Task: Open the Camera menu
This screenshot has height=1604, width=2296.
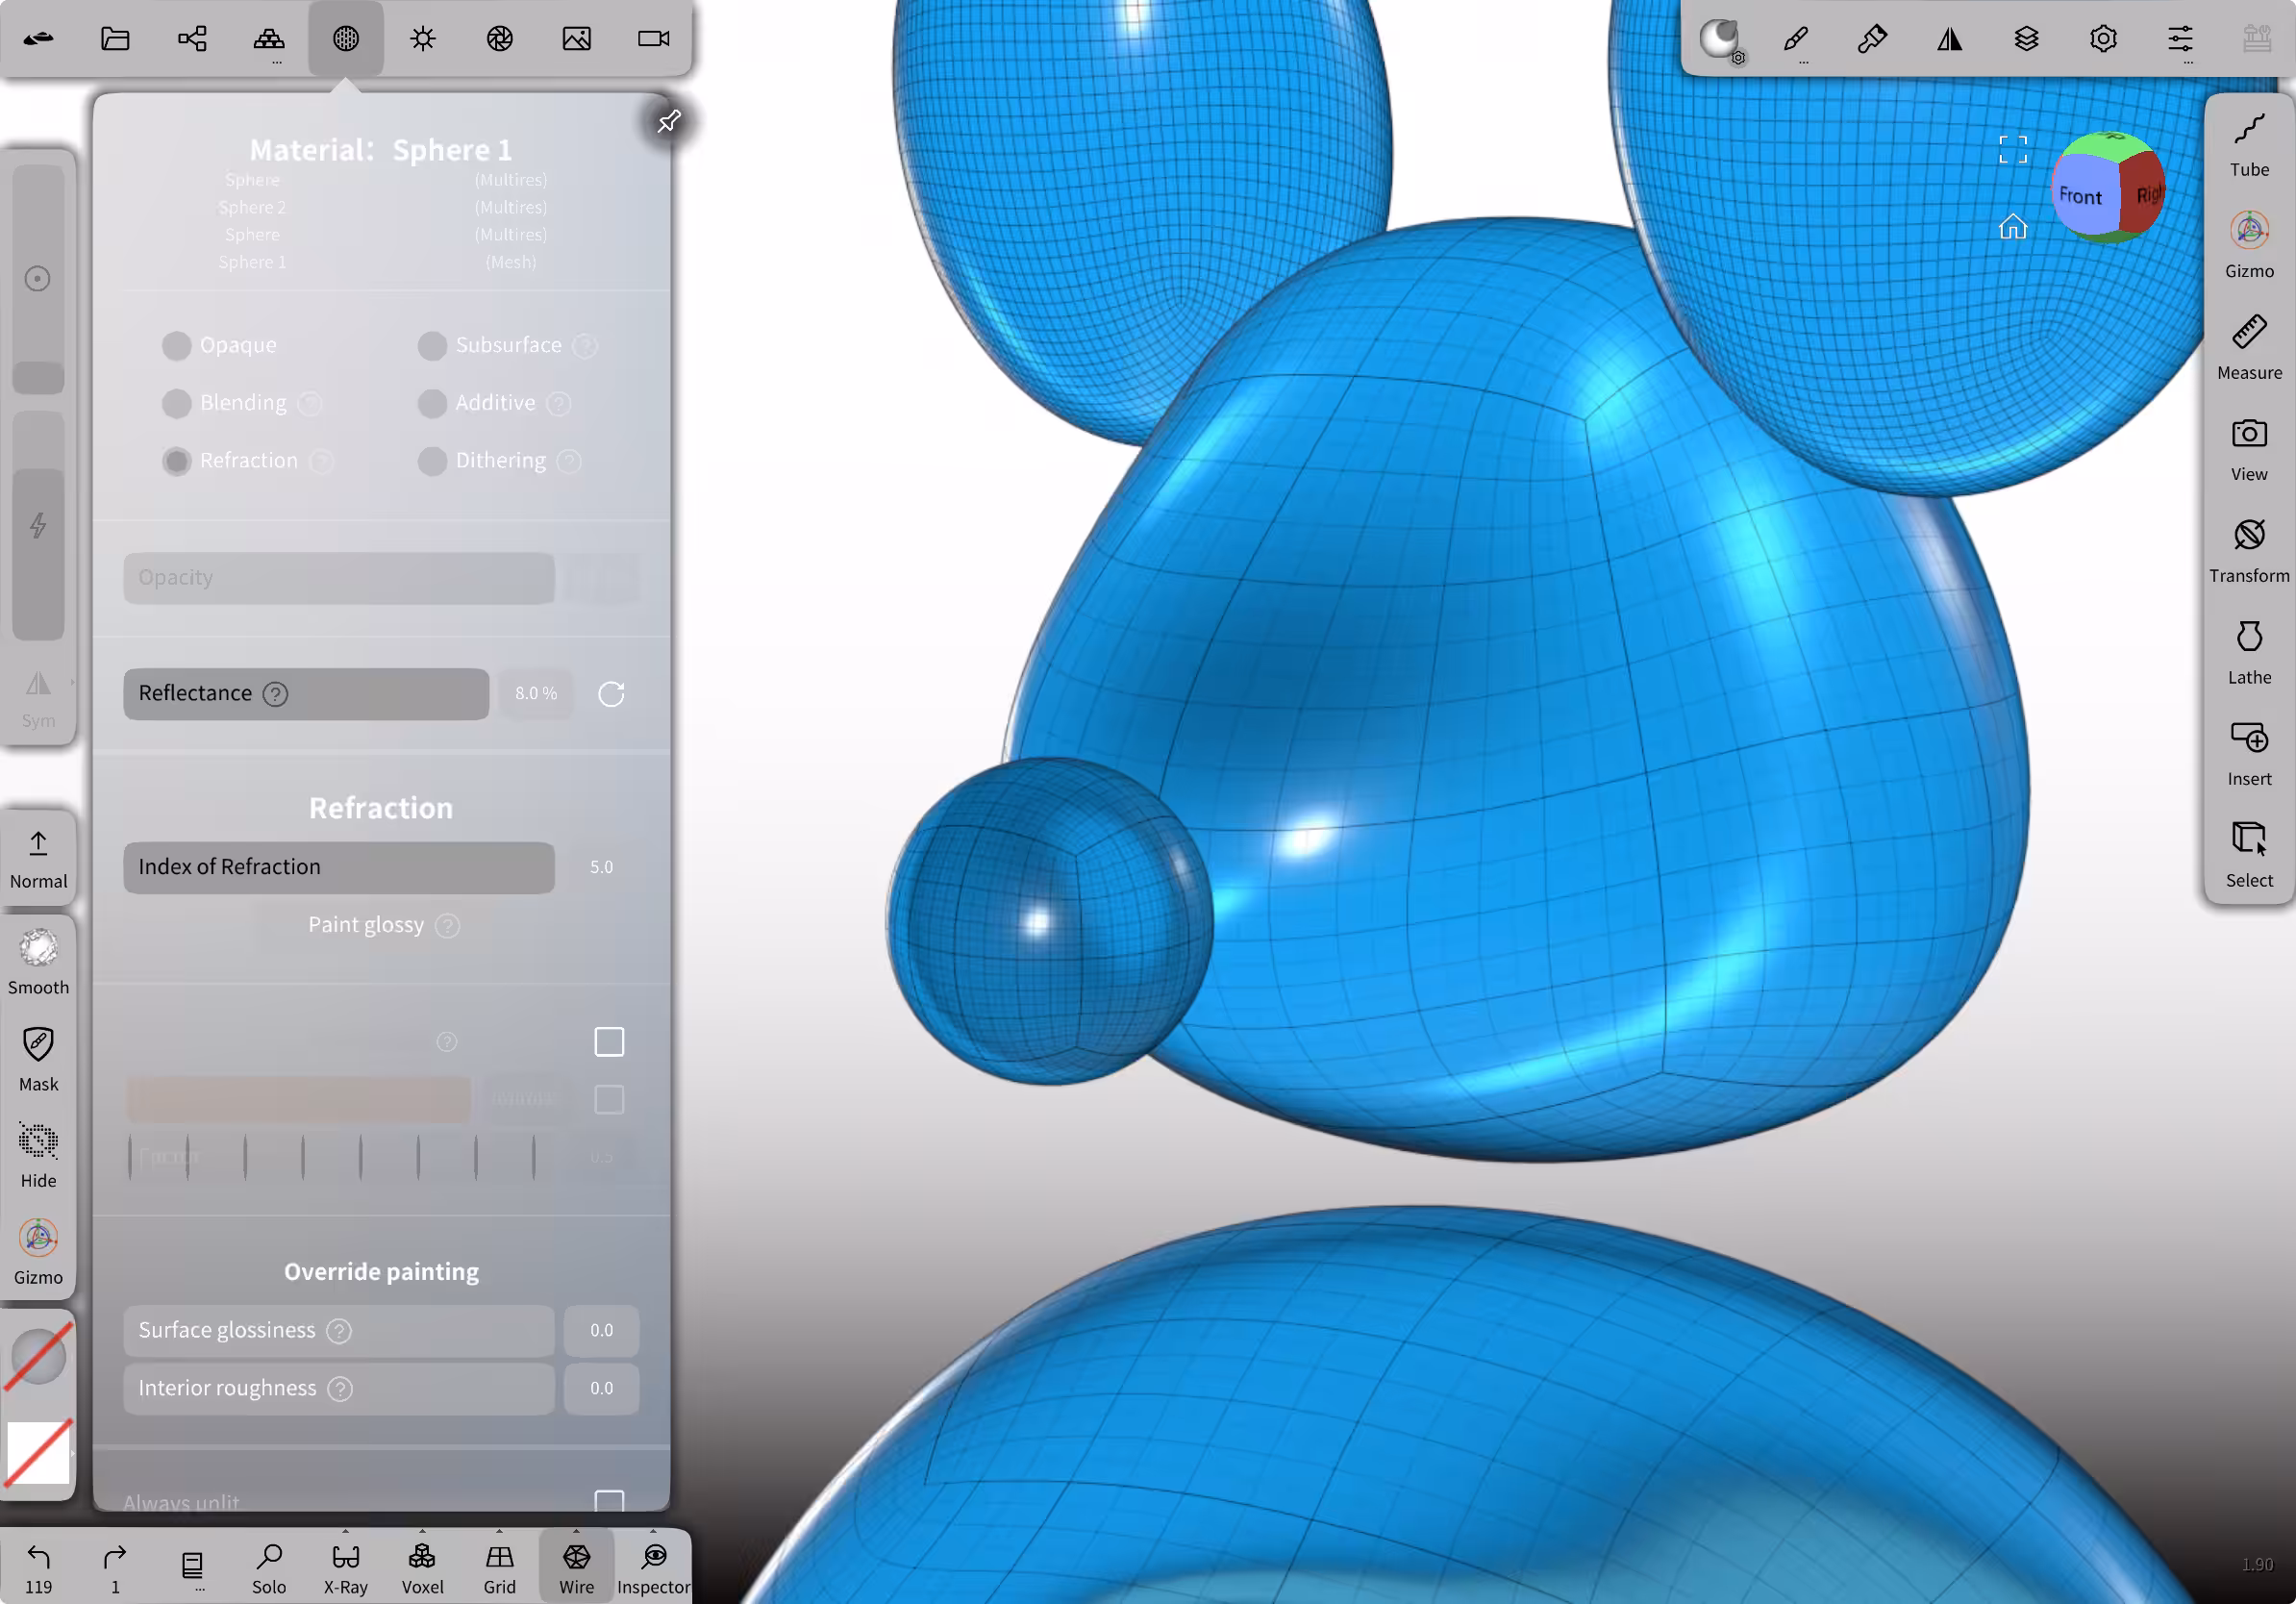Action: pyautogui.click(x=654, y=38)
